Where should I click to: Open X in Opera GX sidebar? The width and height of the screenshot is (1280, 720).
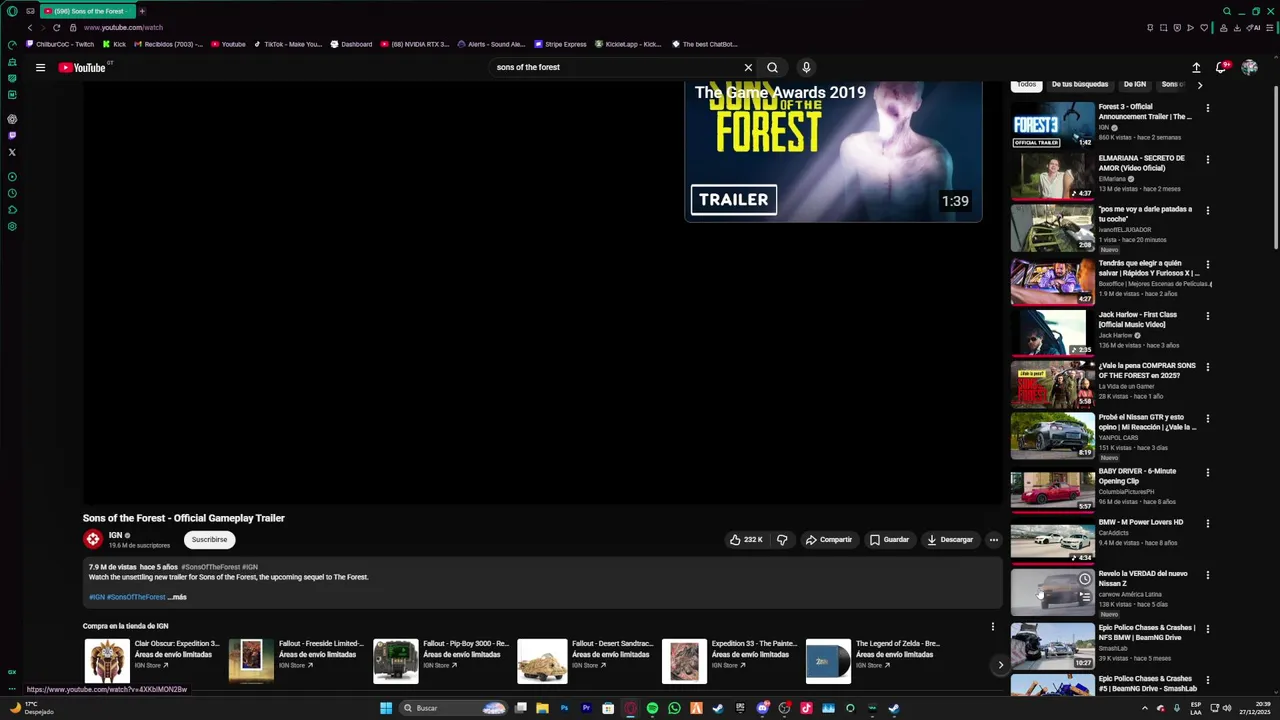12,152
